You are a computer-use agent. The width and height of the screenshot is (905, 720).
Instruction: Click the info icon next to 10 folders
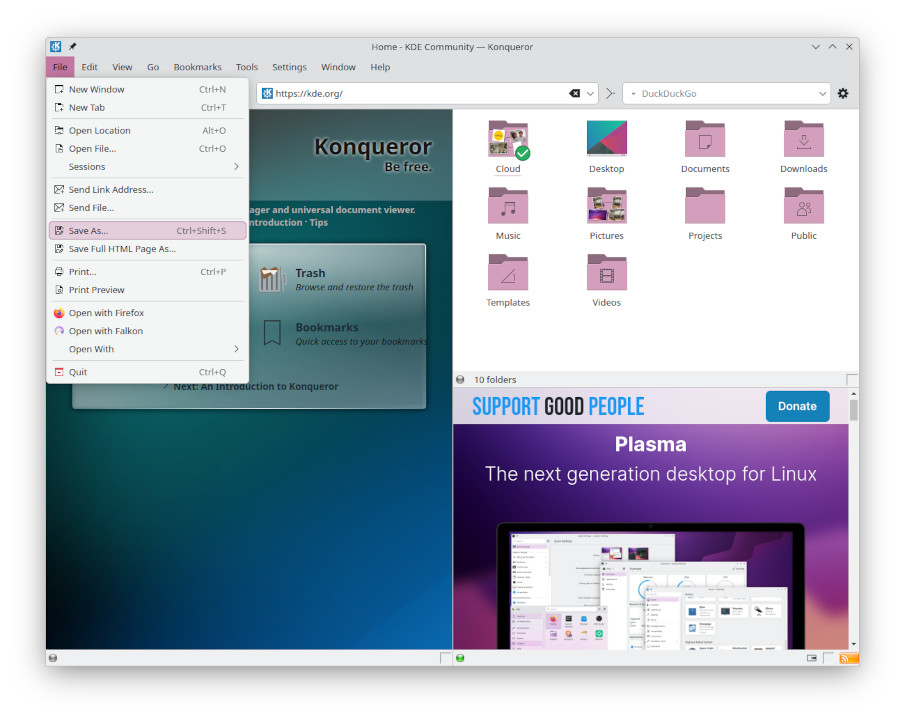[459, 380]
